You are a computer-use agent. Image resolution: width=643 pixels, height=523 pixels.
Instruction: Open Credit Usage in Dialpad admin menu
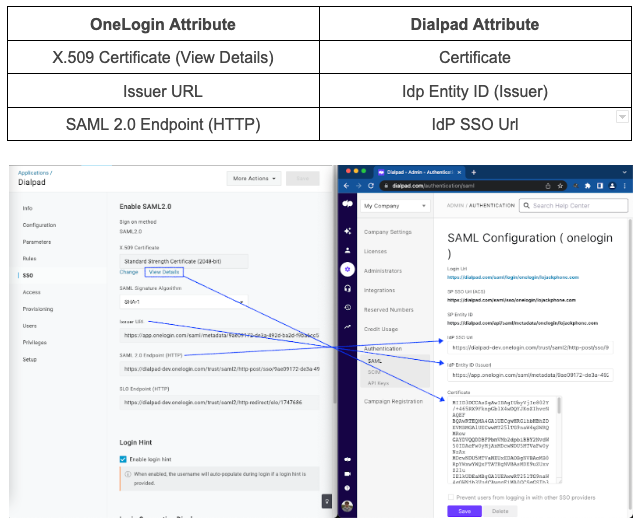381,329
